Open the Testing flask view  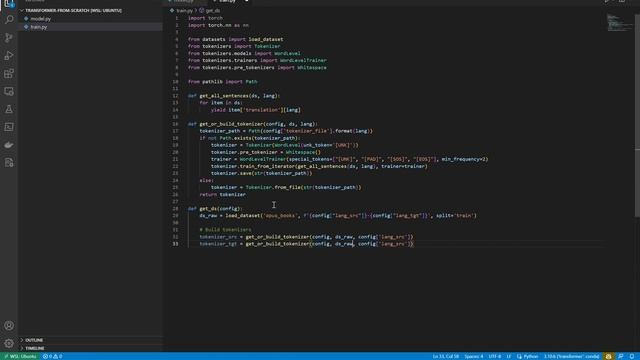pos(9,109)
